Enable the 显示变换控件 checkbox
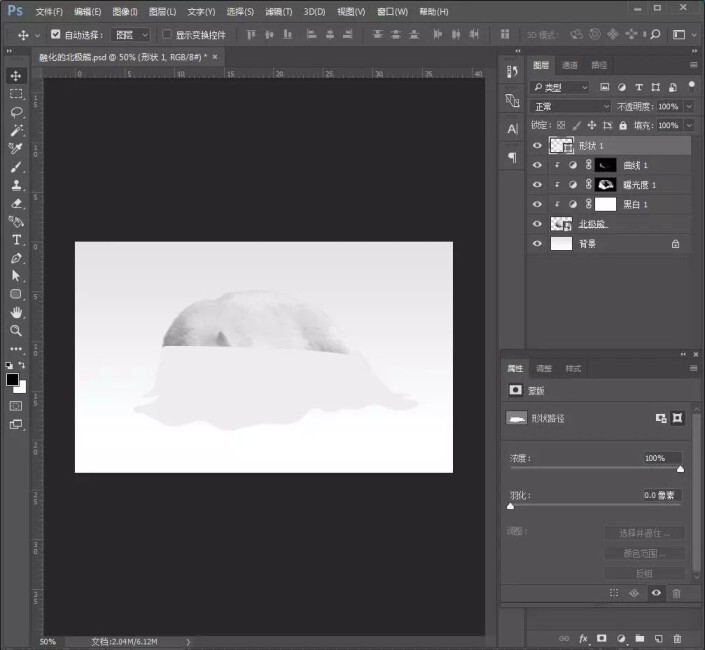This screenshot has width=705, height=650. (167, 34)
